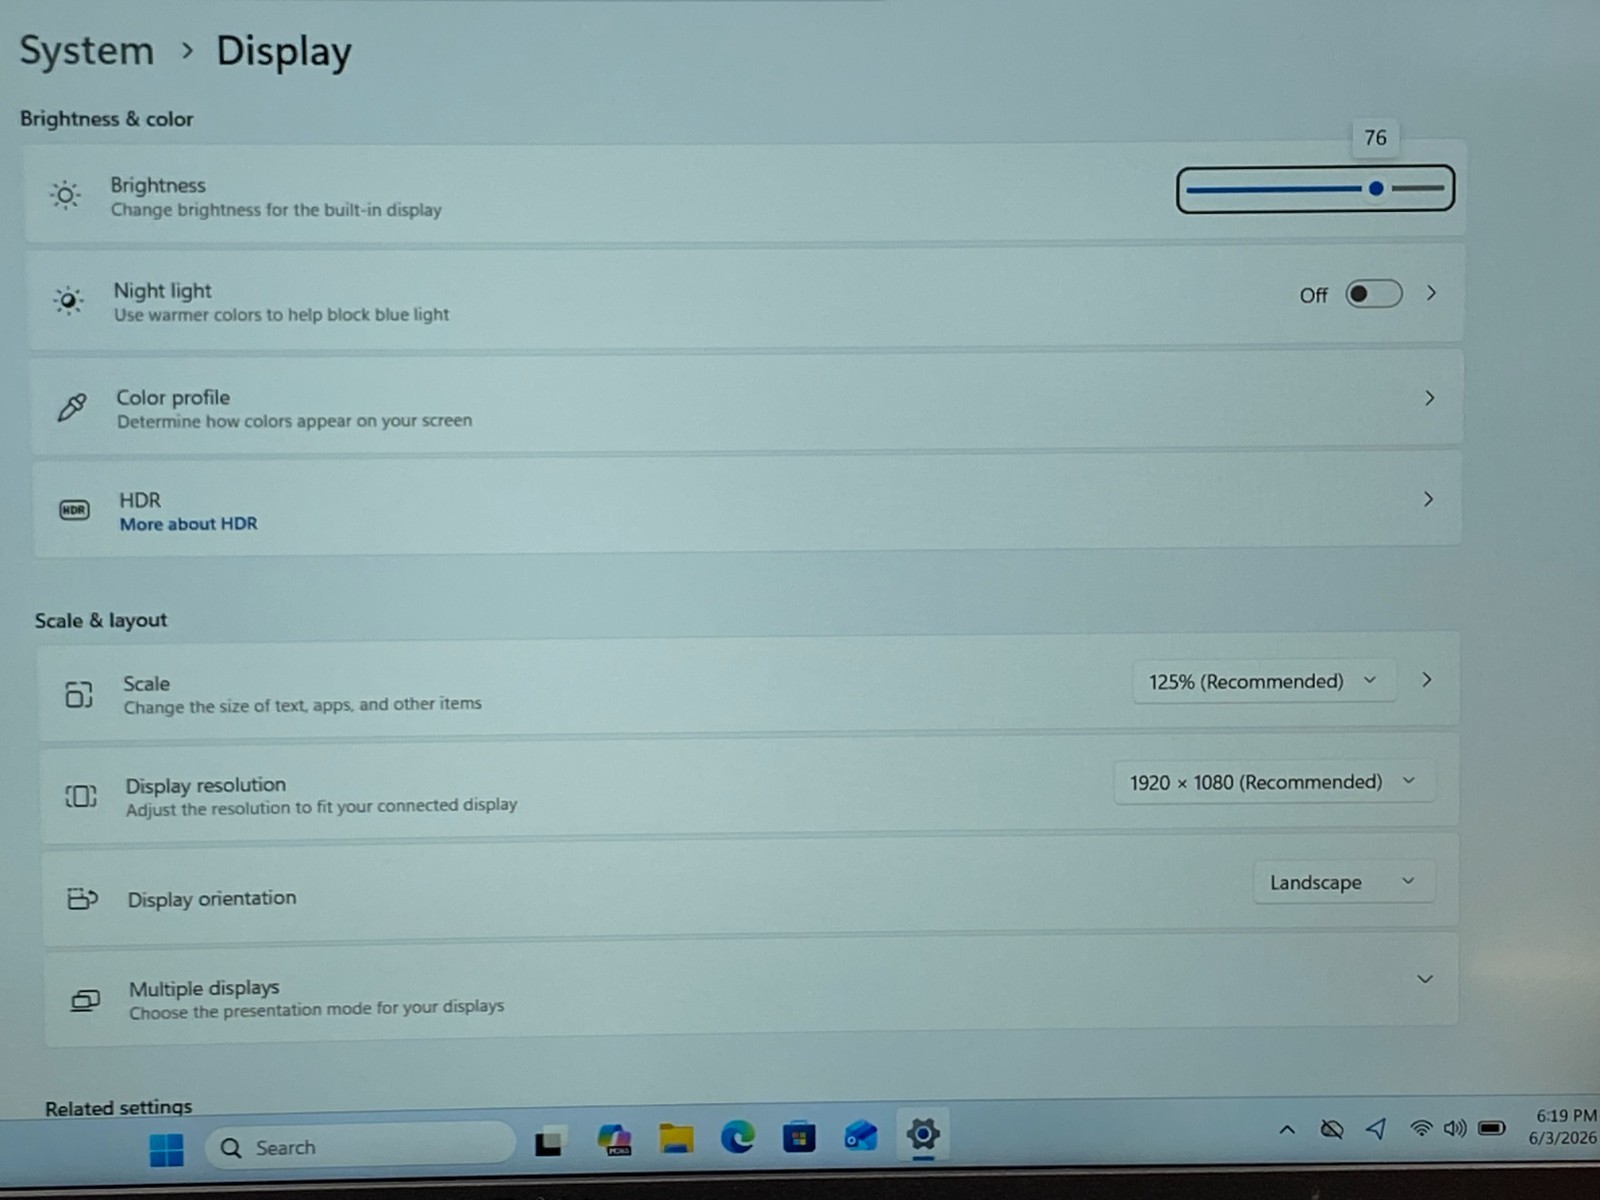The height and width of the screenshot is (1200, 1600).
Task: Click the Color profile row title
Action: (x=173, y=397)
